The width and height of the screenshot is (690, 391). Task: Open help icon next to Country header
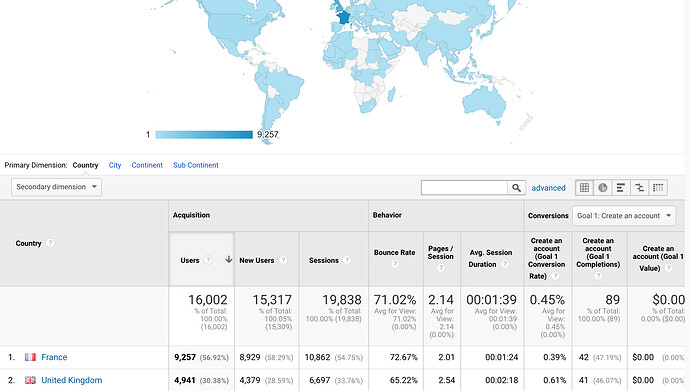point(50,243)
